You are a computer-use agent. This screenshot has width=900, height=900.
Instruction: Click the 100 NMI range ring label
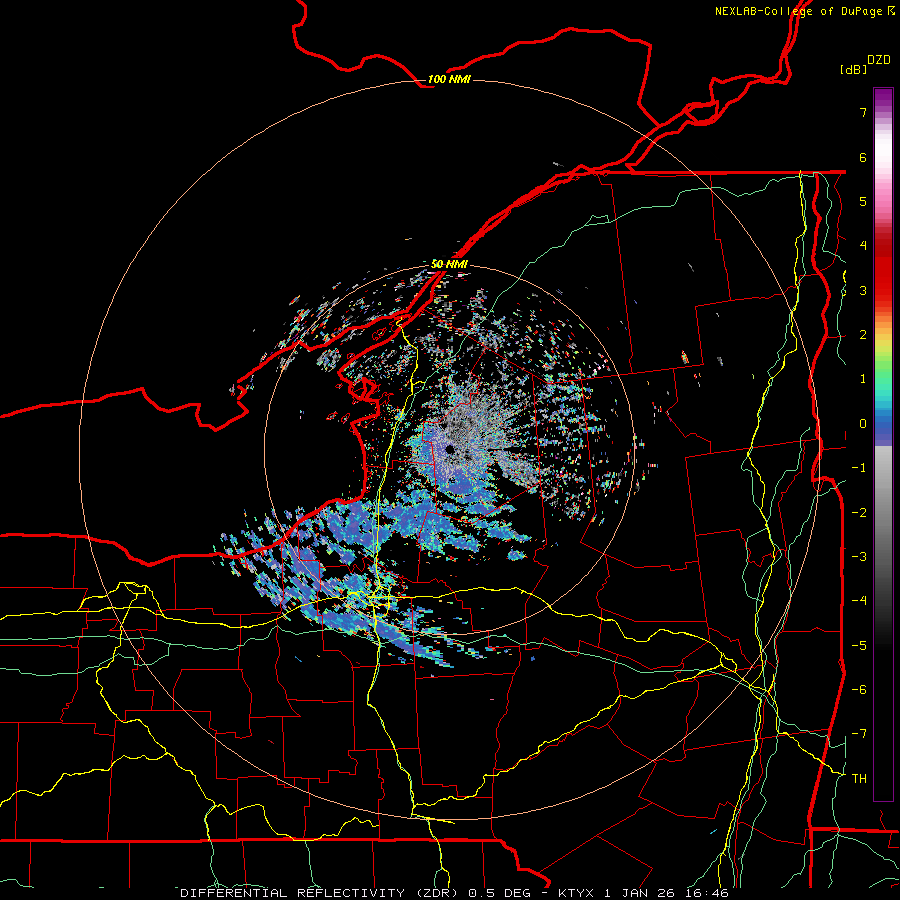(449, 79)
